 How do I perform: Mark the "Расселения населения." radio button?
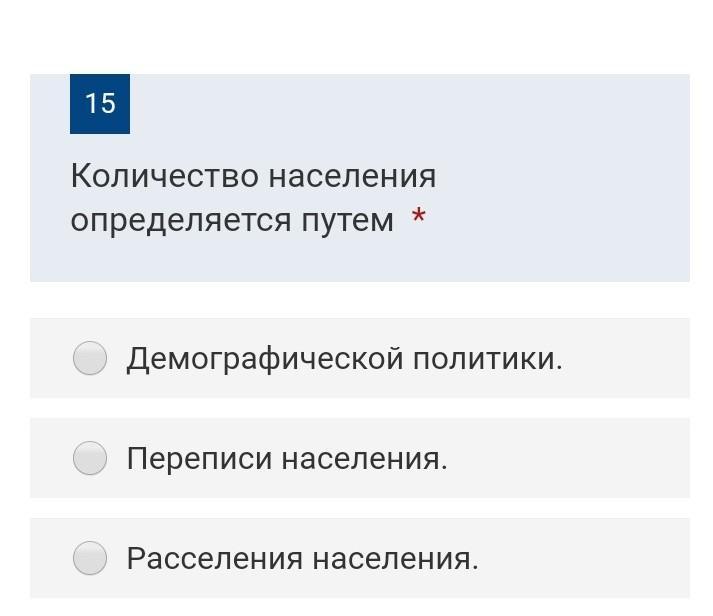[90, 558]
